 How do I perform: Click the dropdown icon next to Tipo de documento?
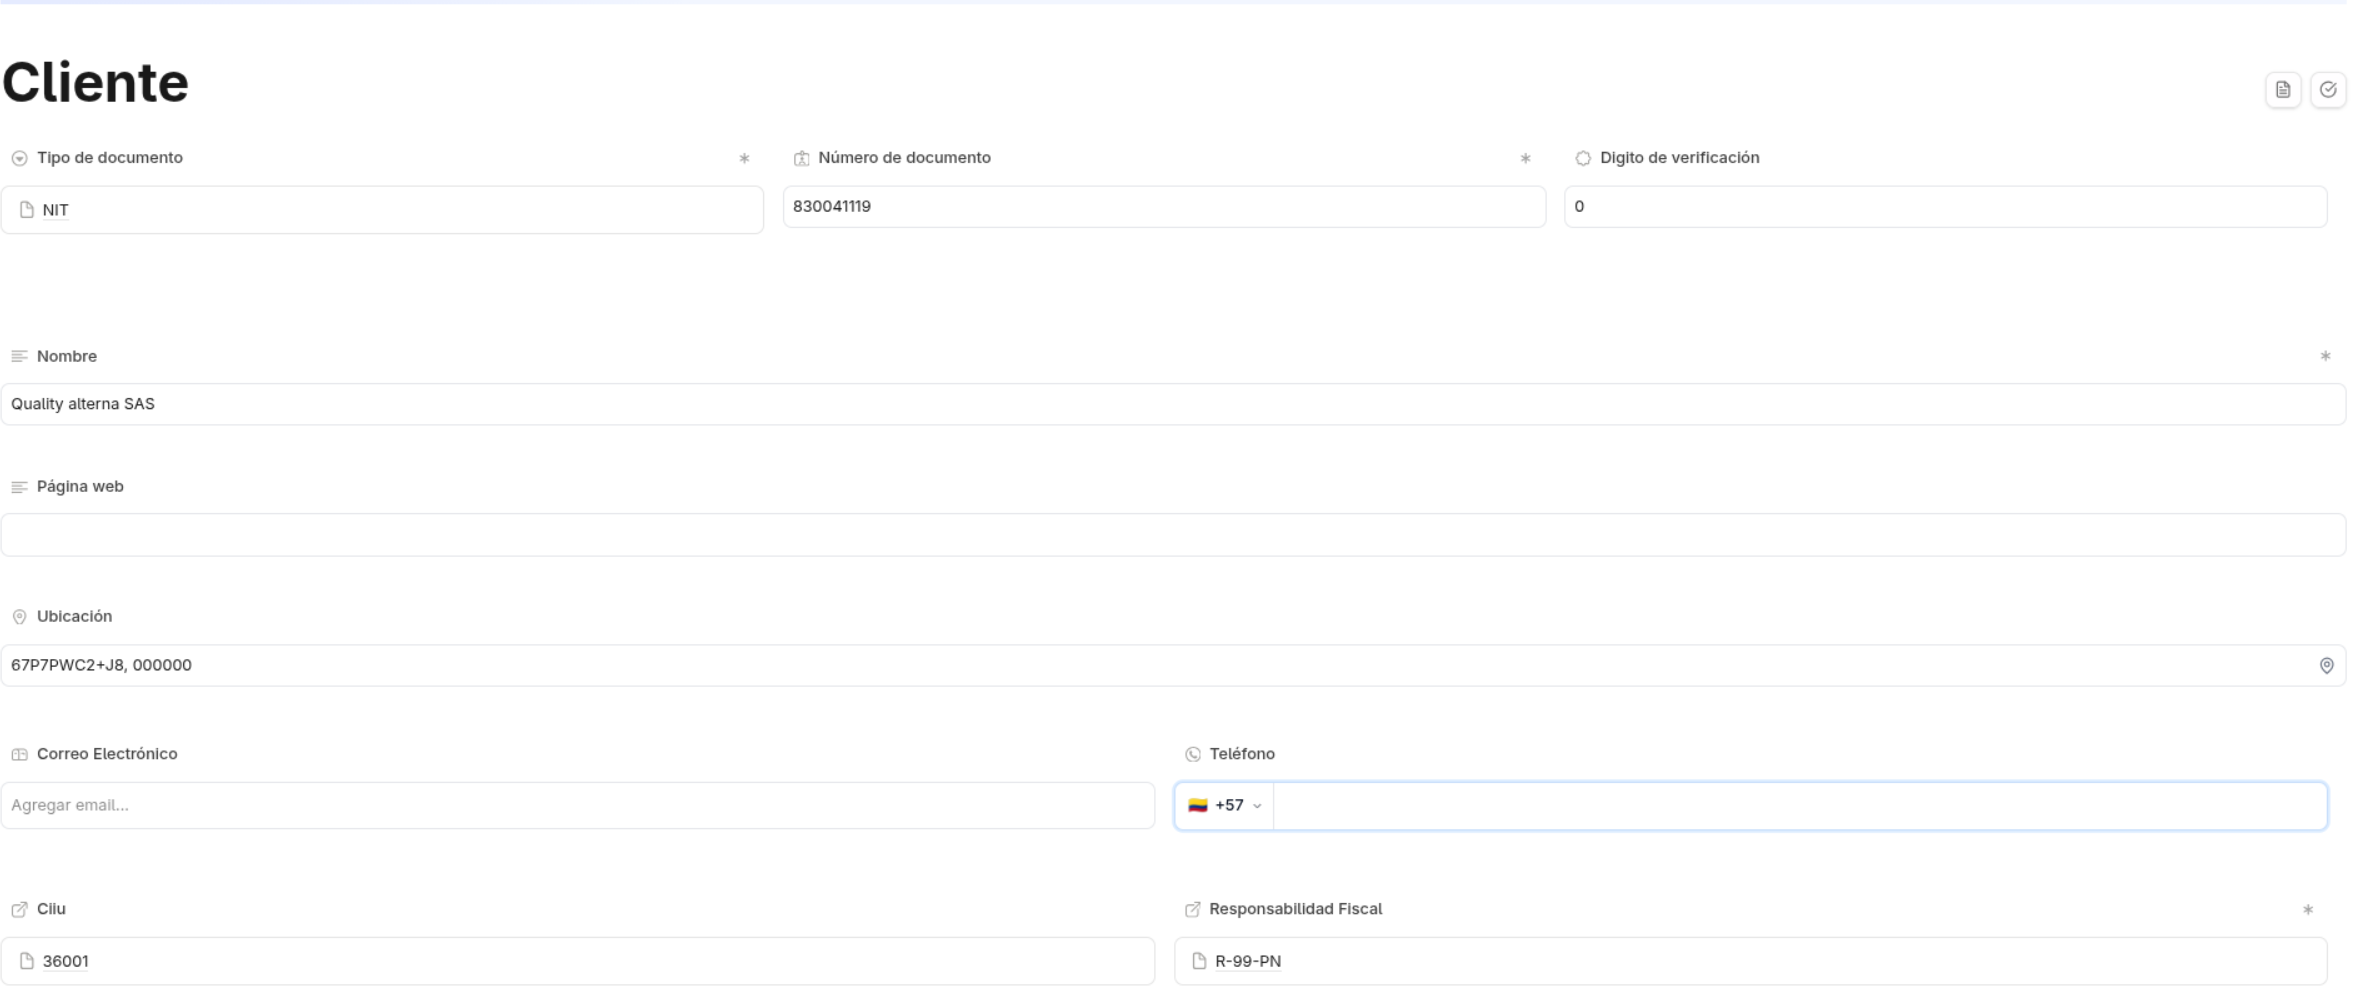[19, 159]
